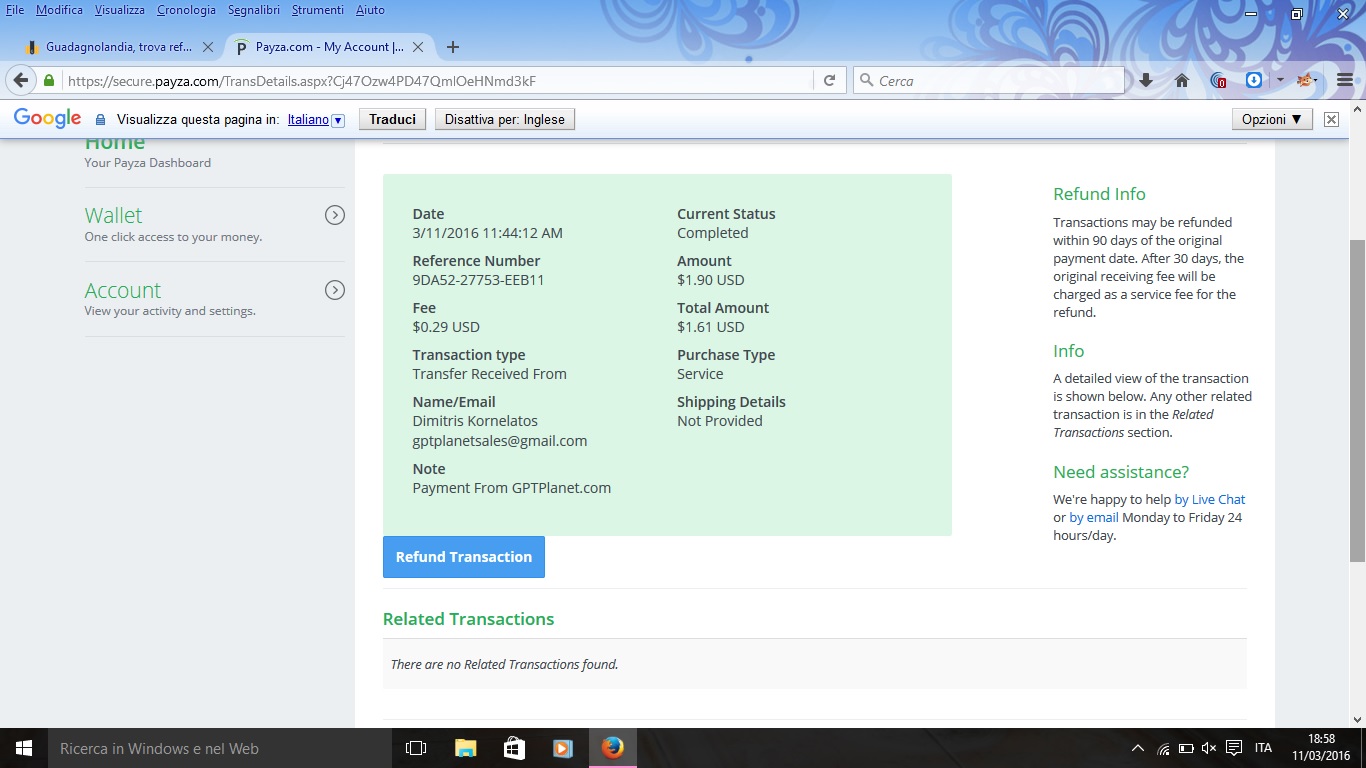Image resolution: width=1366 pixels, height=768 pixels.
Task: Reload the page with the refresh icon
Action: (829, 81)
